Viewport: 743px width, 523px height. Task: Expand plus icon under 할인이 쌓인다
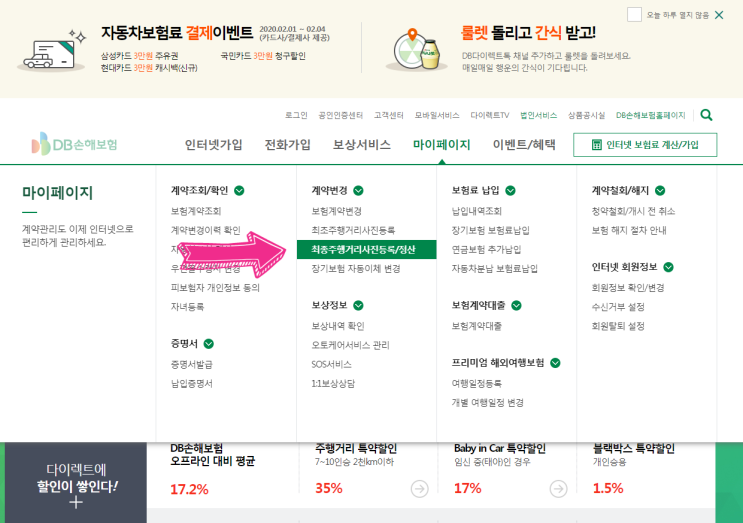pyautogui.click(x=76, y=503)
